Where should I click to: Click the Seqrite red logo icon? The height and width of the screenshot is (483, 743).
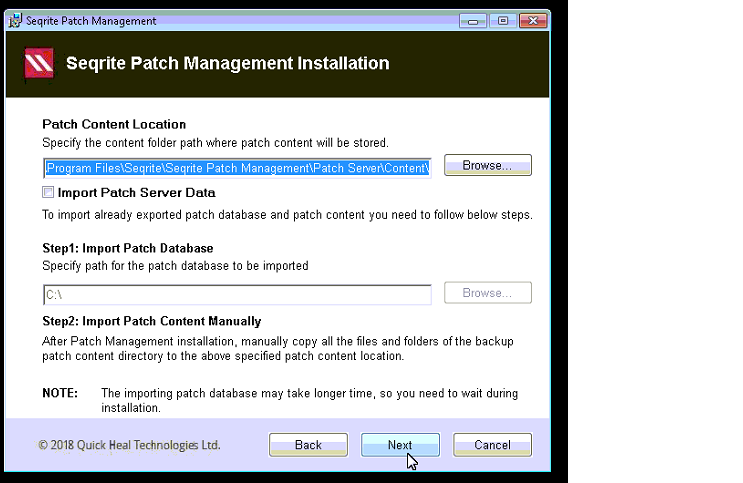click(x=39, y=64)
